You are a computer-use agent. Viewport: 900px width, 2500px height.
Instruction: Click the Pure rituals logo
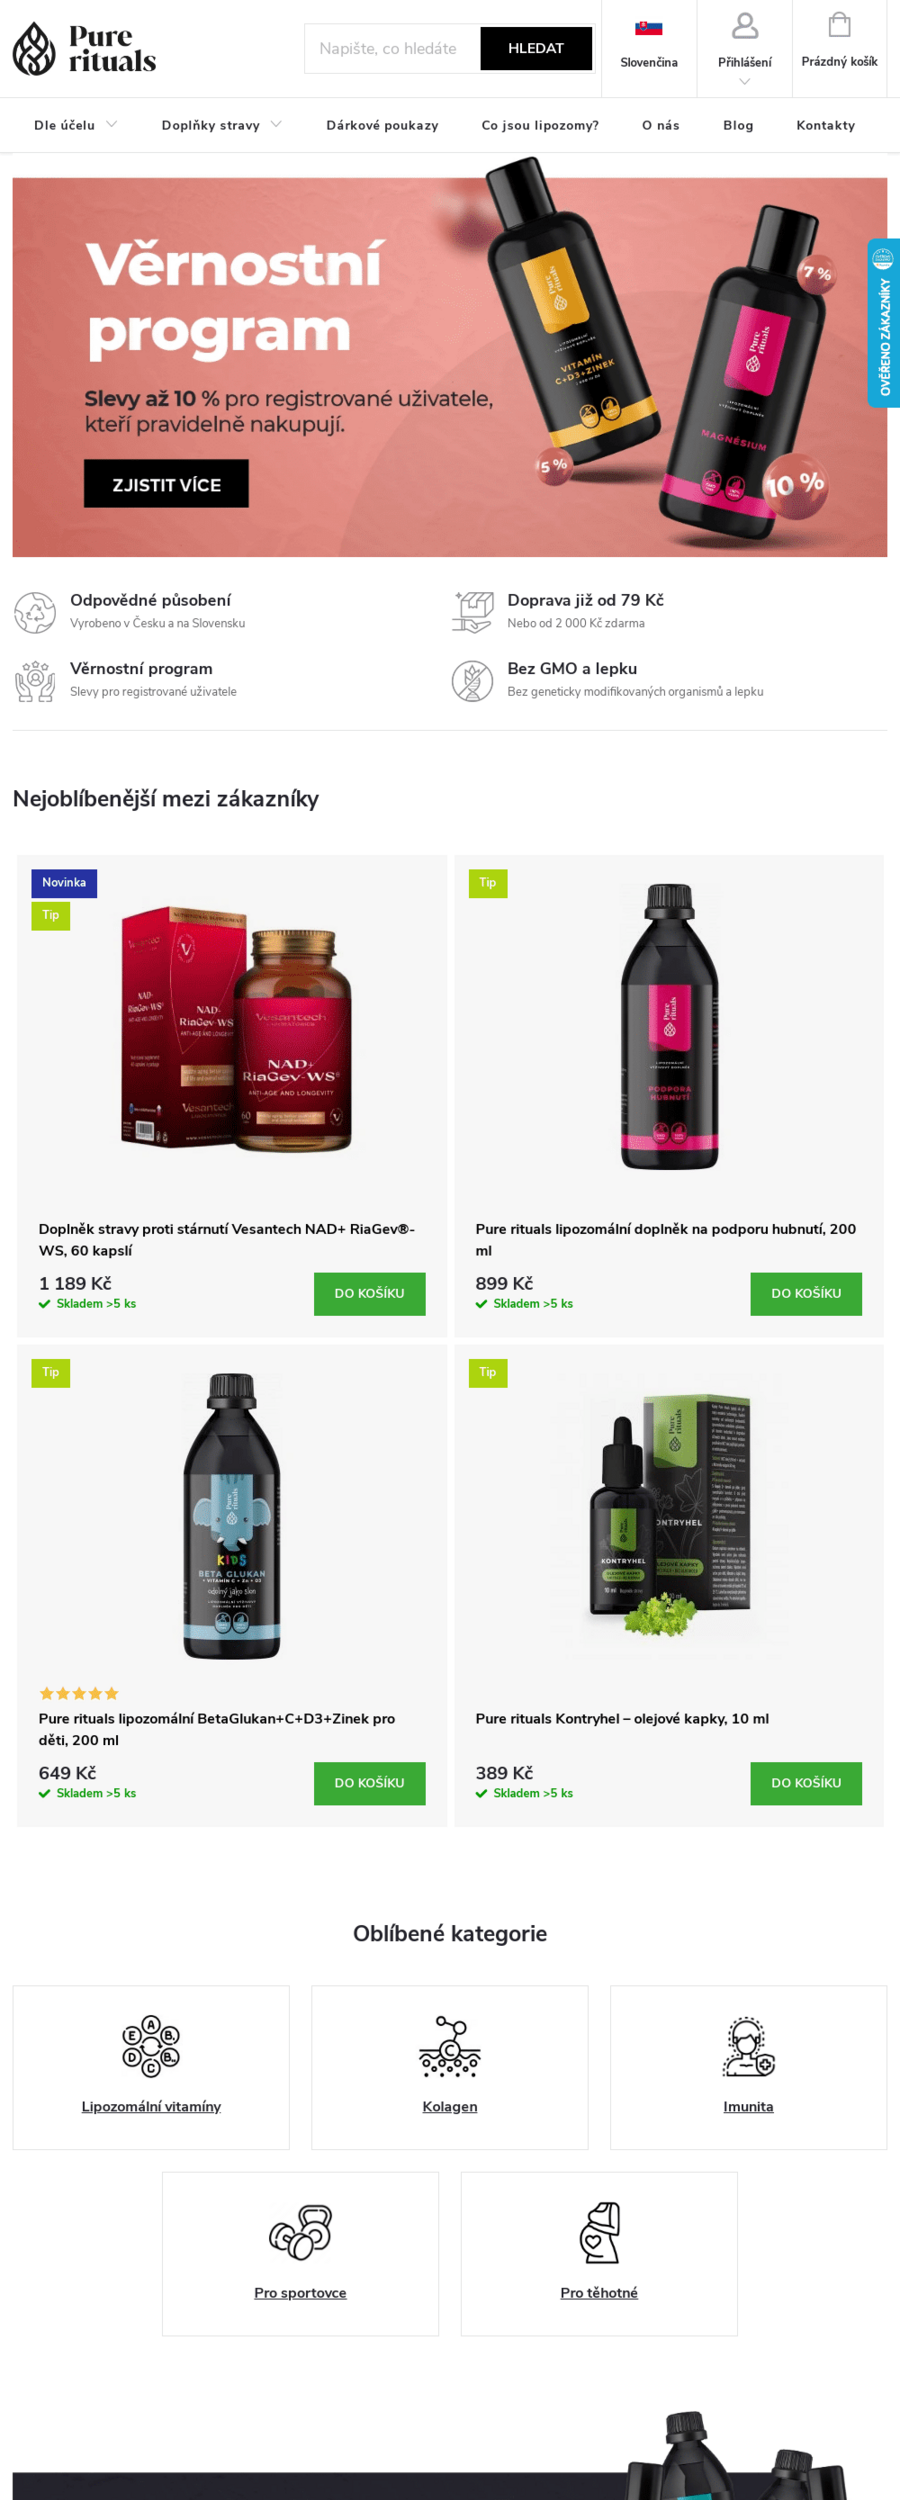[84, 48]
